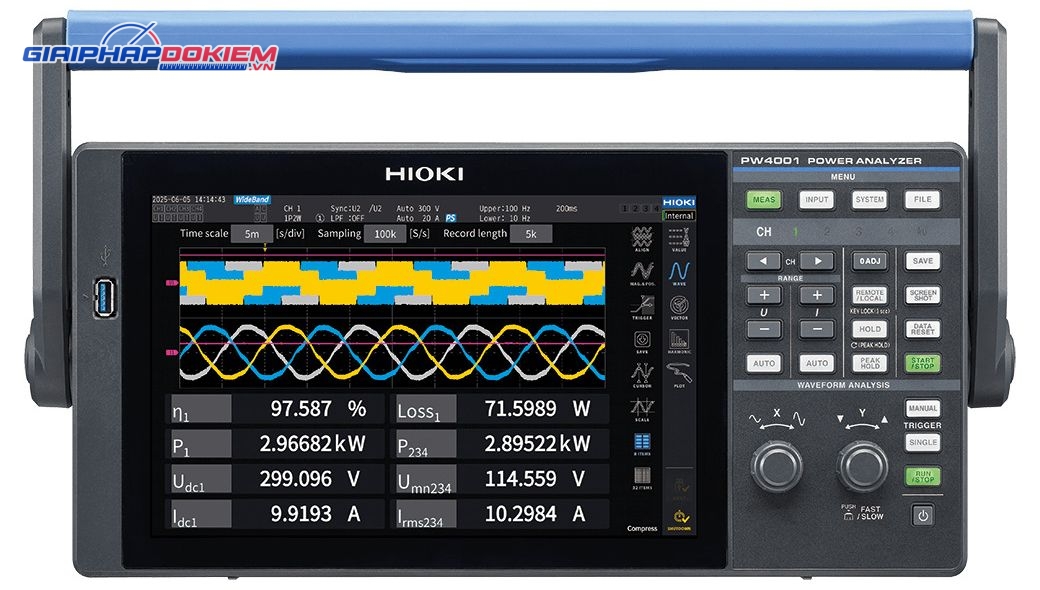Select the SYSTEM menu key
1040x590 pixels.
[870, 200]
